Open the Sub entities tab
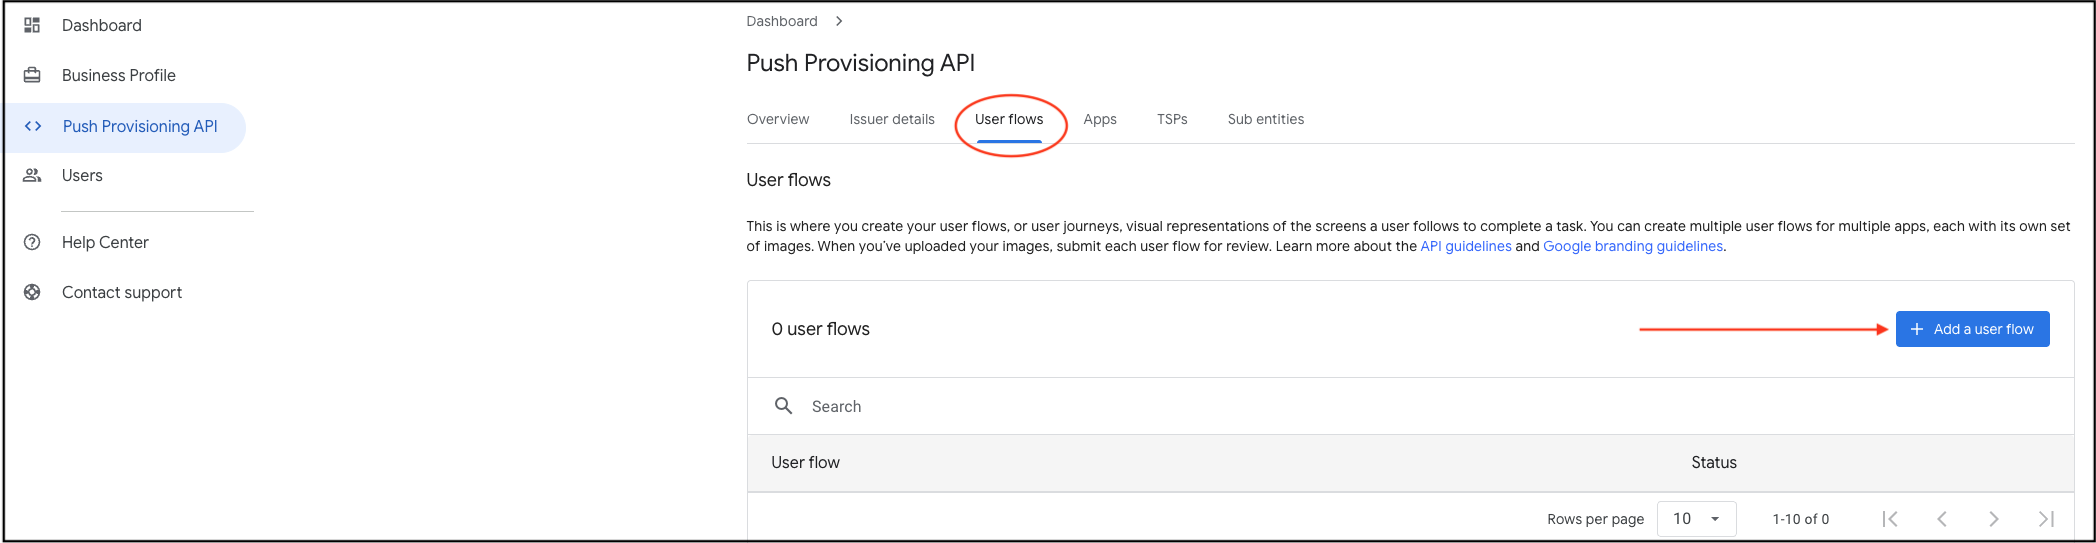 coord(1266,119)
